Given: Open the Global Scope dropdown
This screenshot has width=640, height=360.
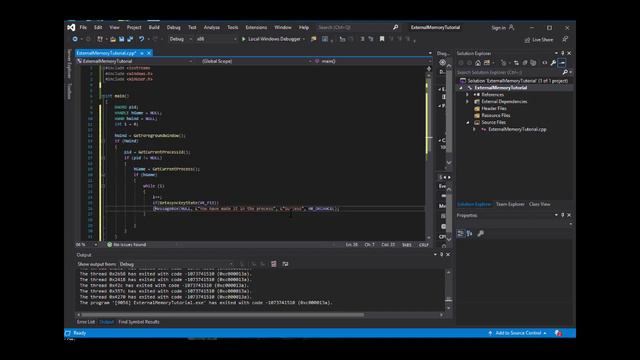Looking at the screenshot, I should [256, 61].
